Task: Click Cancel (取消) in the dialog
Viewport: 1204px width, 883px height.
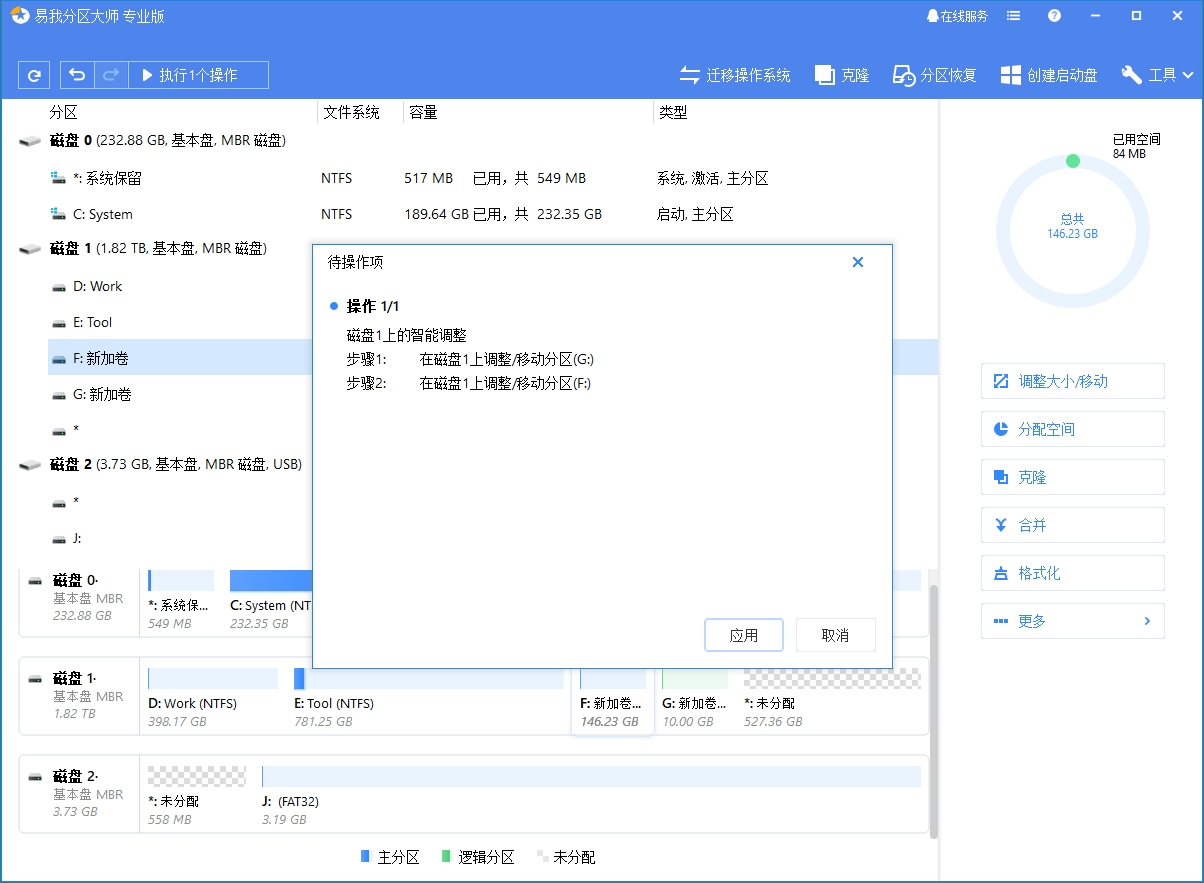Action: coord(835,635)
